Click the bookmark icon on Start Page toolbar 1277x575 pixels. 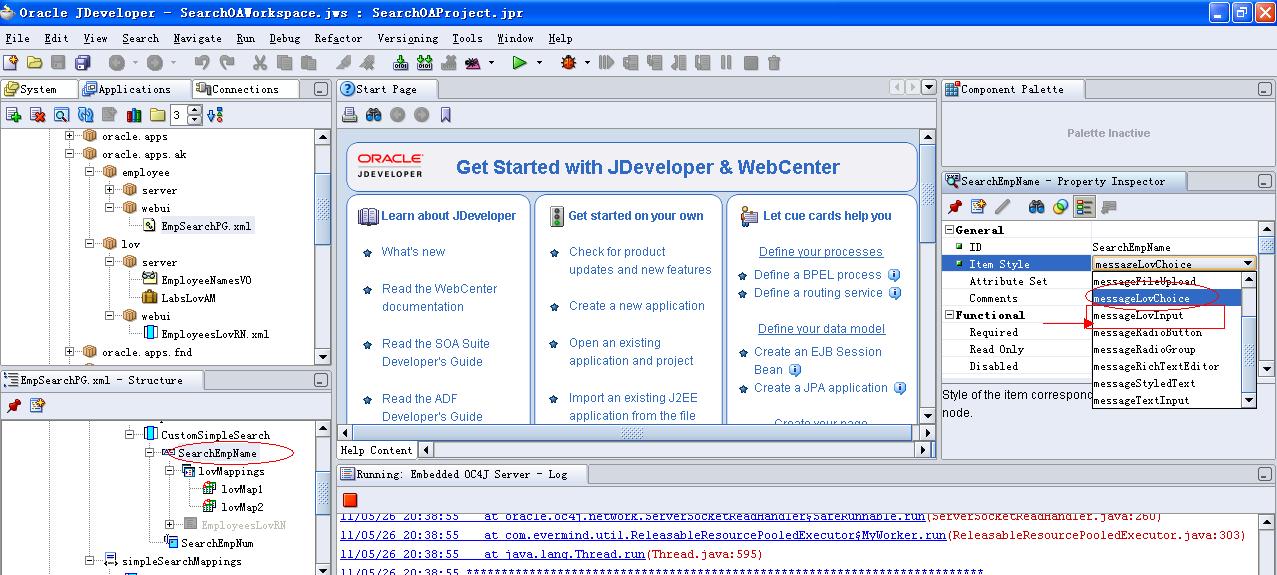(x=446, y=115)
